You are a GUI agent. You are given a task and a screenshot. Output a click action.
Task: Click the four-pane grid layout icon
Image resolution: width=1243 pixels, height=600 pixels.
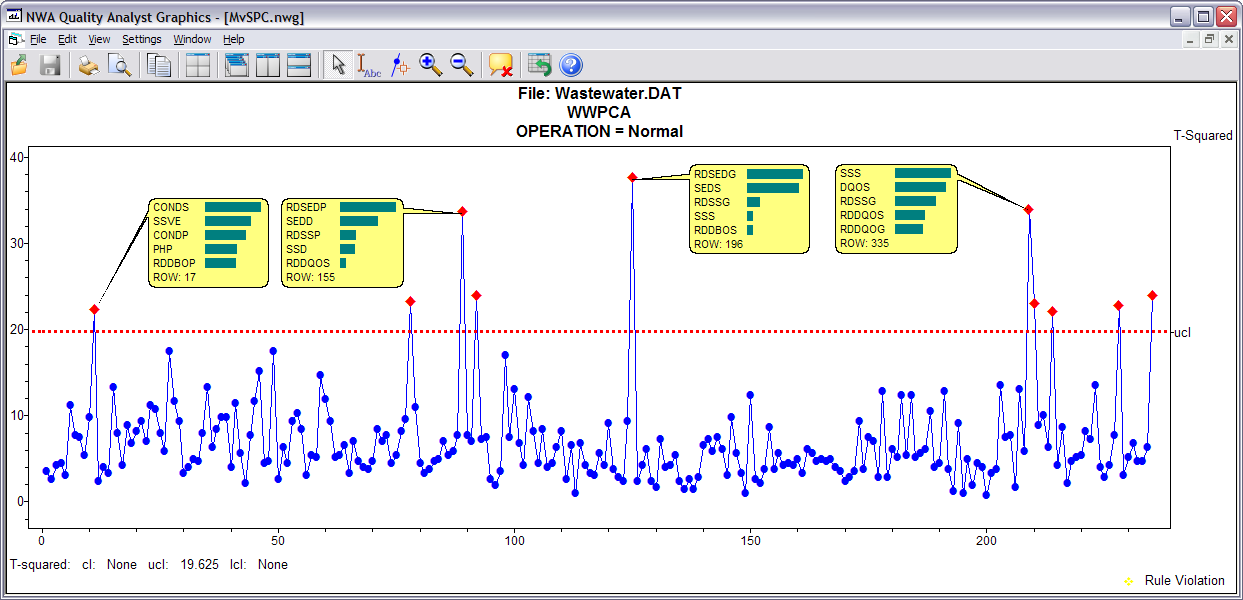coord(198,65)
